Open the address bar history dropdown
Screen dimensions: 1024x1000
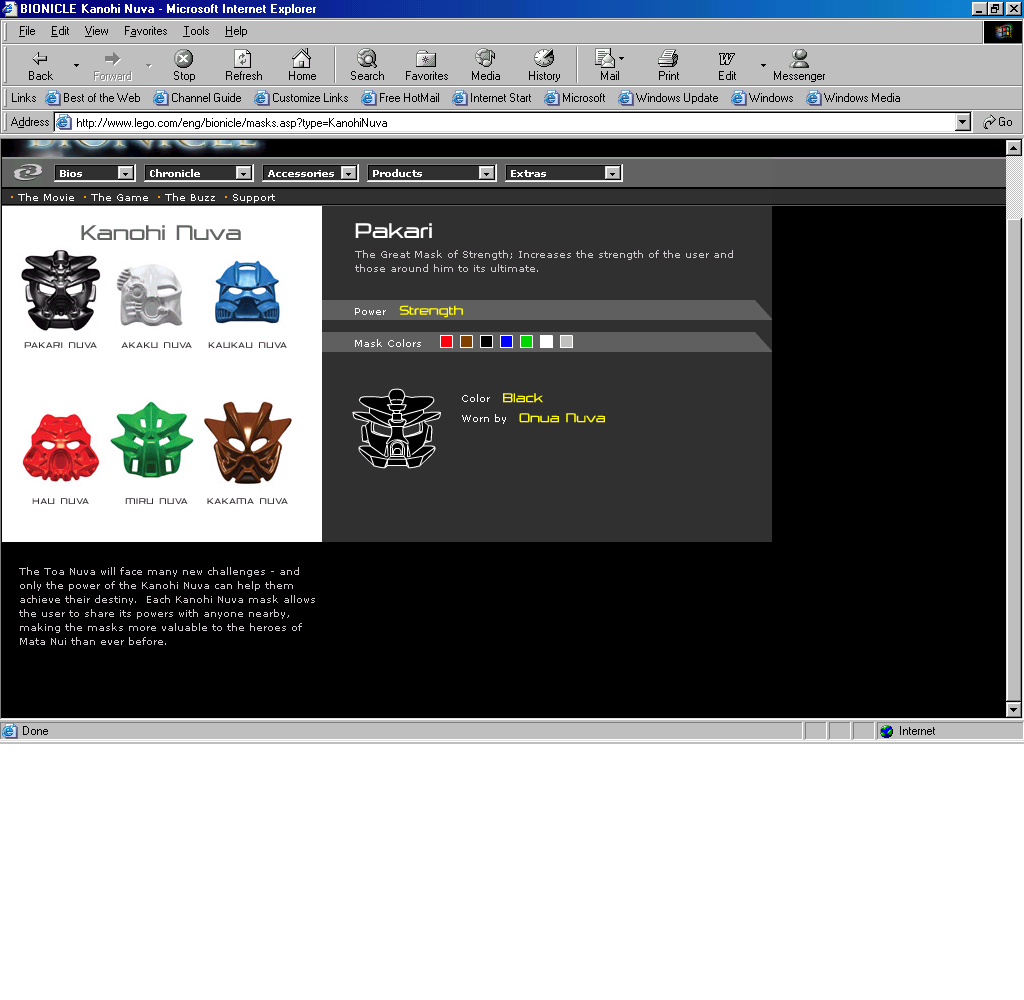pos(962,122)
